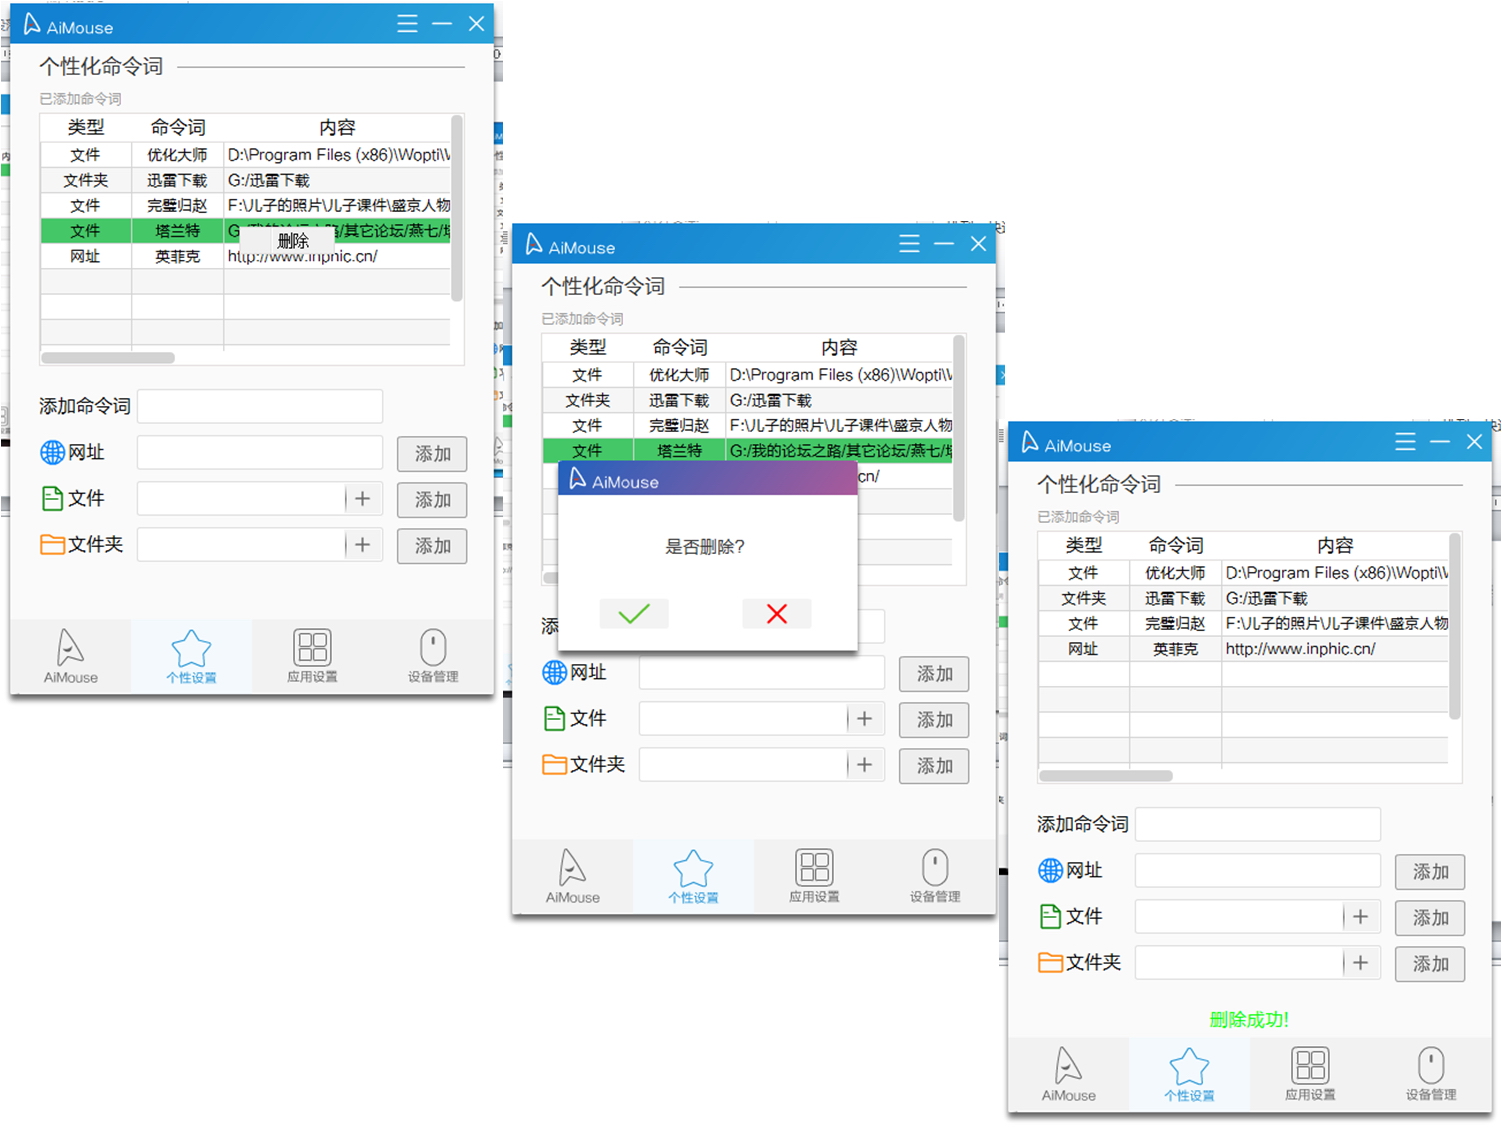Confirm deletion with the green checkmark
1502x1127 pixels.
[634, 613]
